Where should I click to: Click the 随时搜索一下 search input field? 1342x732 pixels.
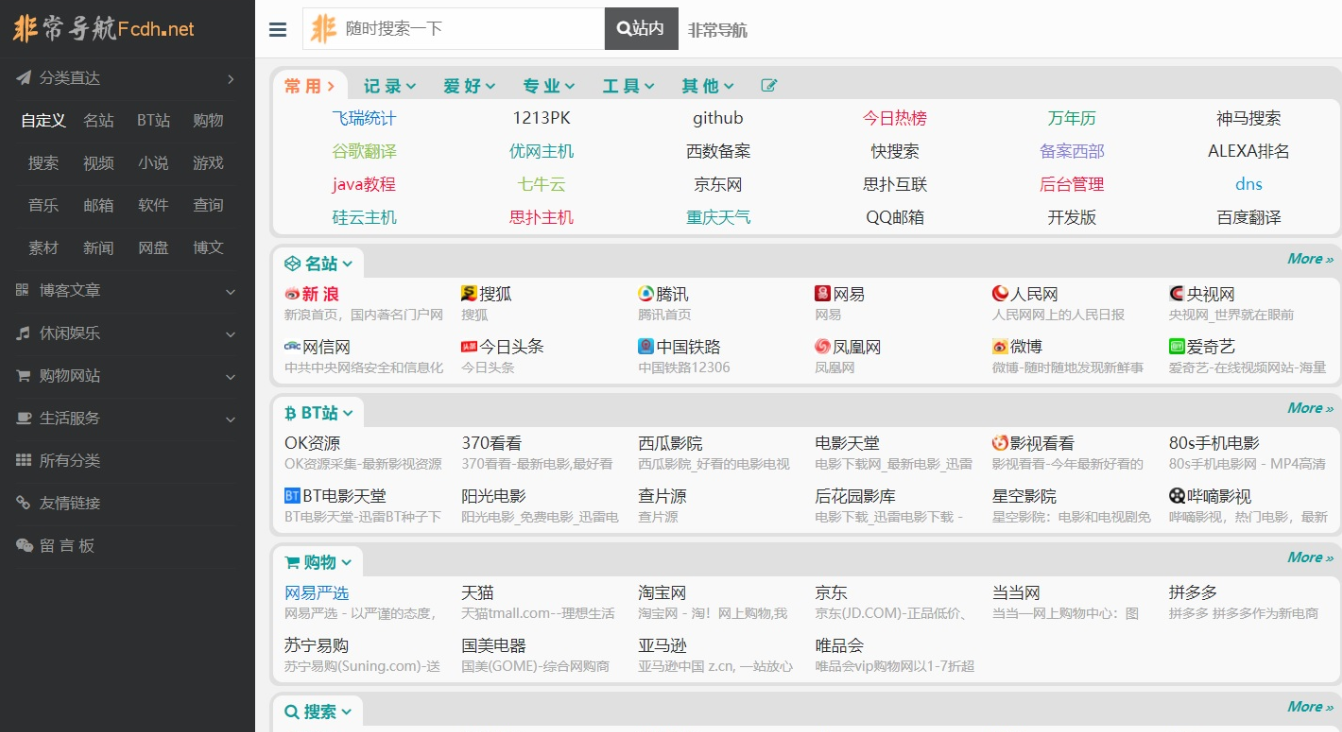point(454,29)
